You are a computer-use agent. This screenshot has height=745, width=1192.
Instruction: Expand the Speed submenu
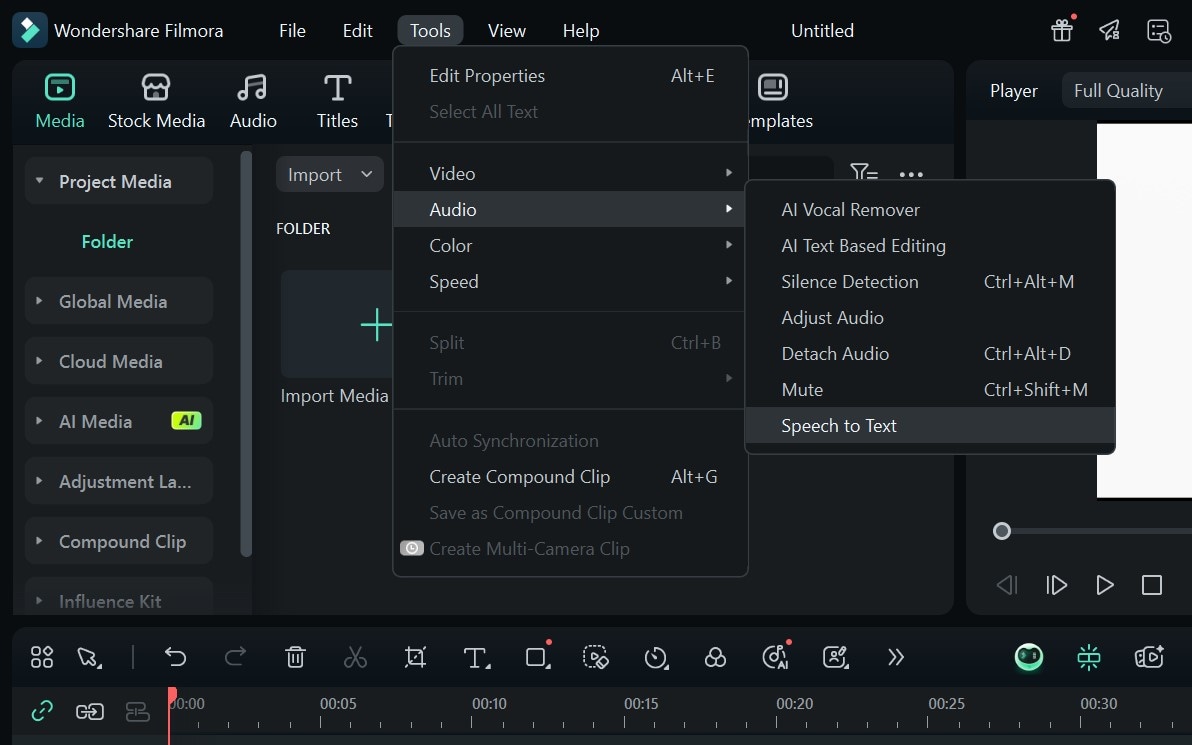[571, 281]
